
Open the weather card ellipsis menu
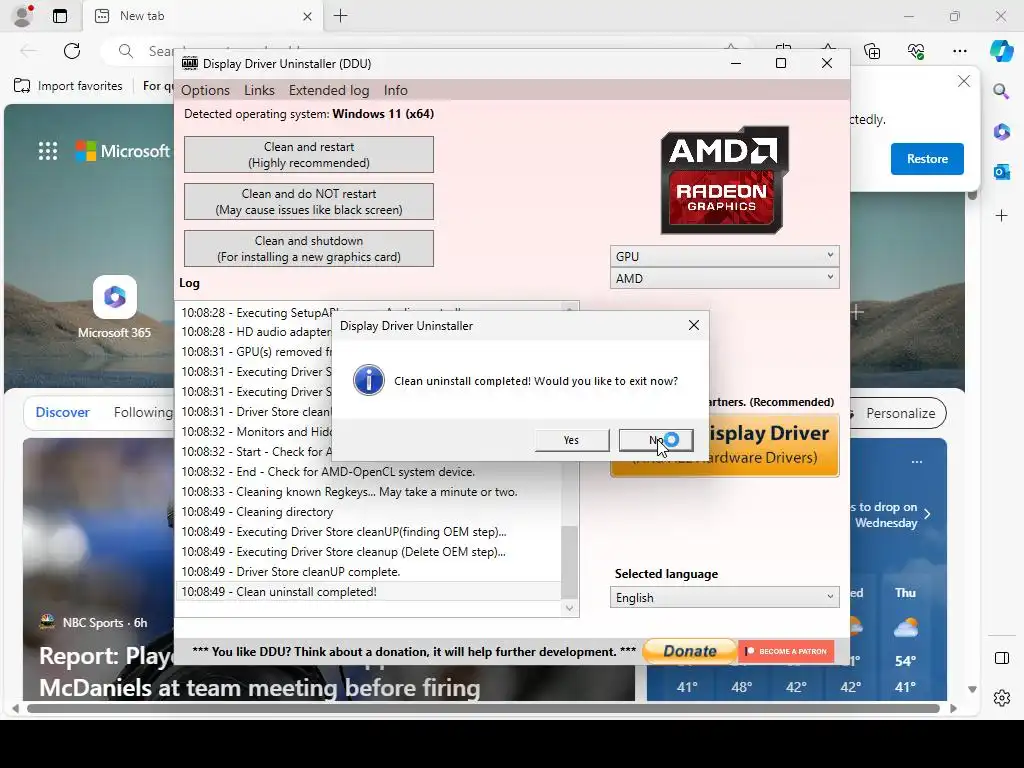(917, 462)
